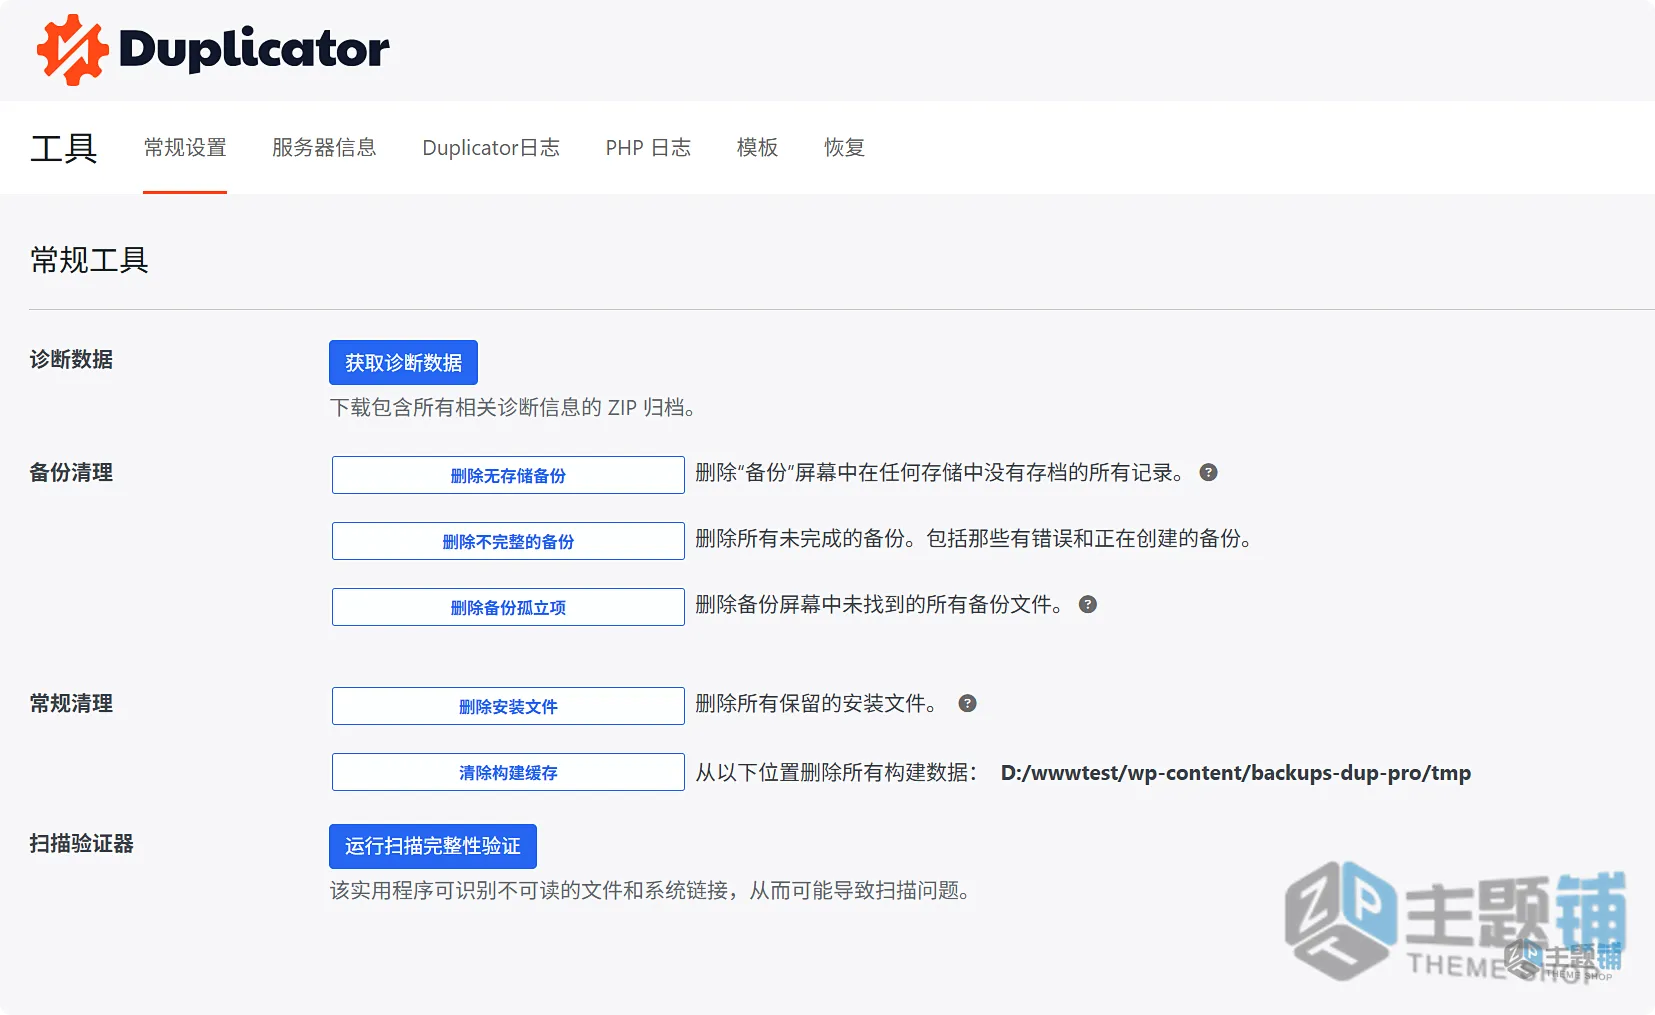1655x1015 pixels.
Task: Click the Duplicator gear logo icon
Action: tap(72, 50)
